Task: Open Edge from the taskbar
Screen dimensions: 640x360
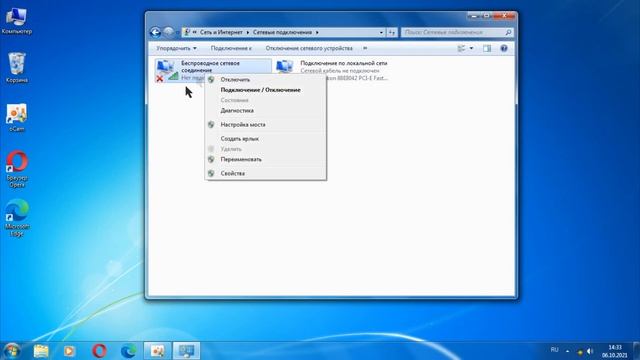Action: pyautogui.click(x=129, y=351)
